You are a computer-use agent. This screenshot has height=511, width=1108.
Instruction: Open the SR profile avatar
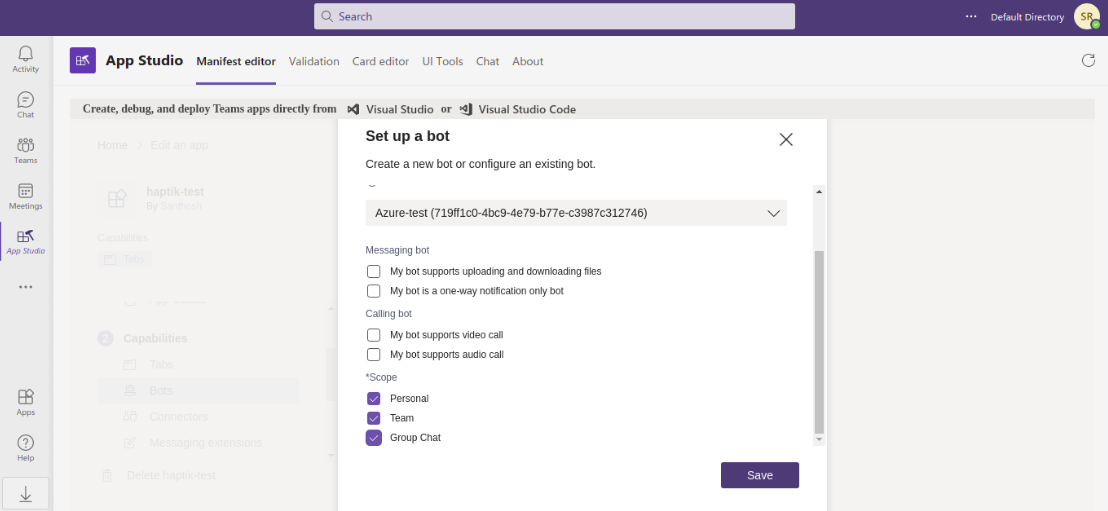(1086, 16)
